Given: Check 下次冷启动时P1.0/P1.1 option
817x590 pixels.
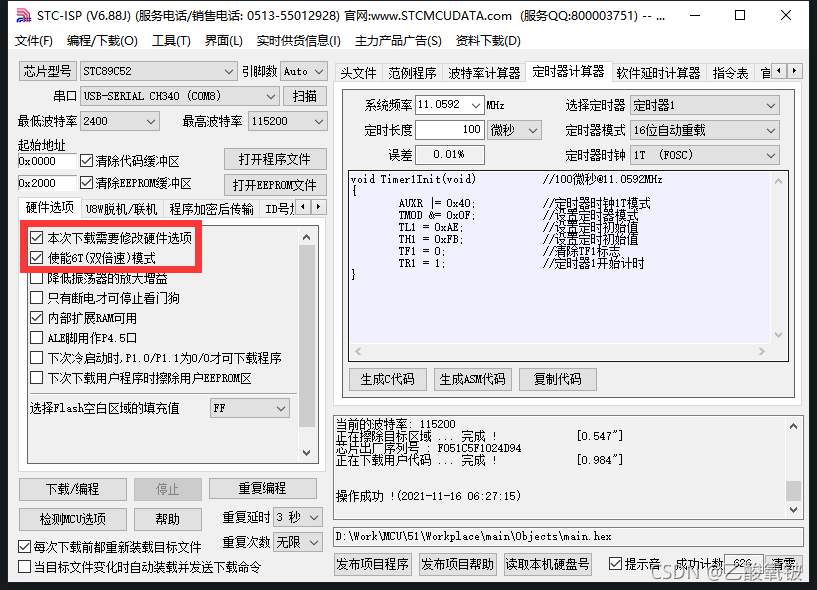Looking at the screenshot, I should tap(36, 358).
